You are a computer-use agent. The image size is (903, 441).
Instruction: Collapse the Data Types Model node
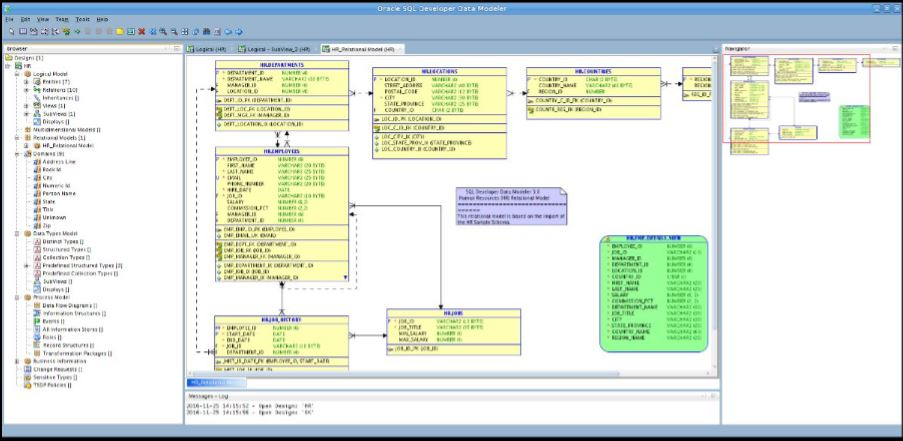[17, 234]
